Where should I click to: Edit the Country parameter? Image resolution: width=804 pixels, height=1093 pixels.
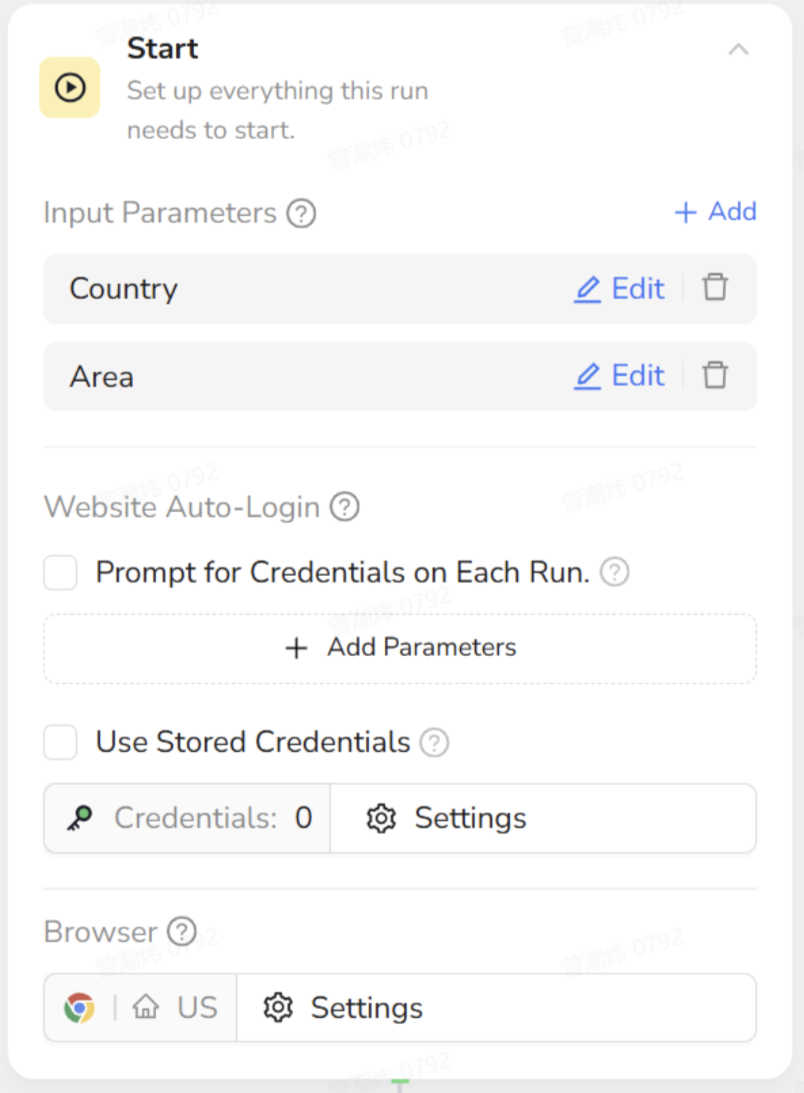[619, 289]
